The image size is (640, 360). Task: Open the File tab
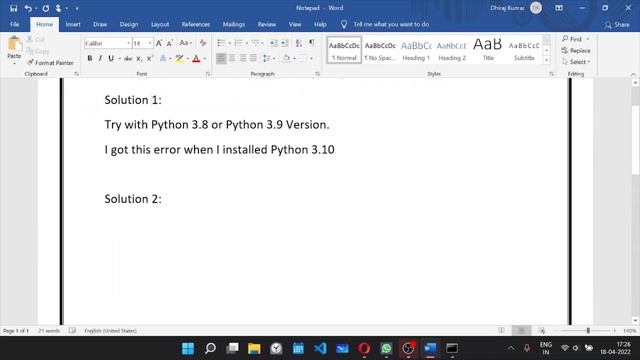15,24
